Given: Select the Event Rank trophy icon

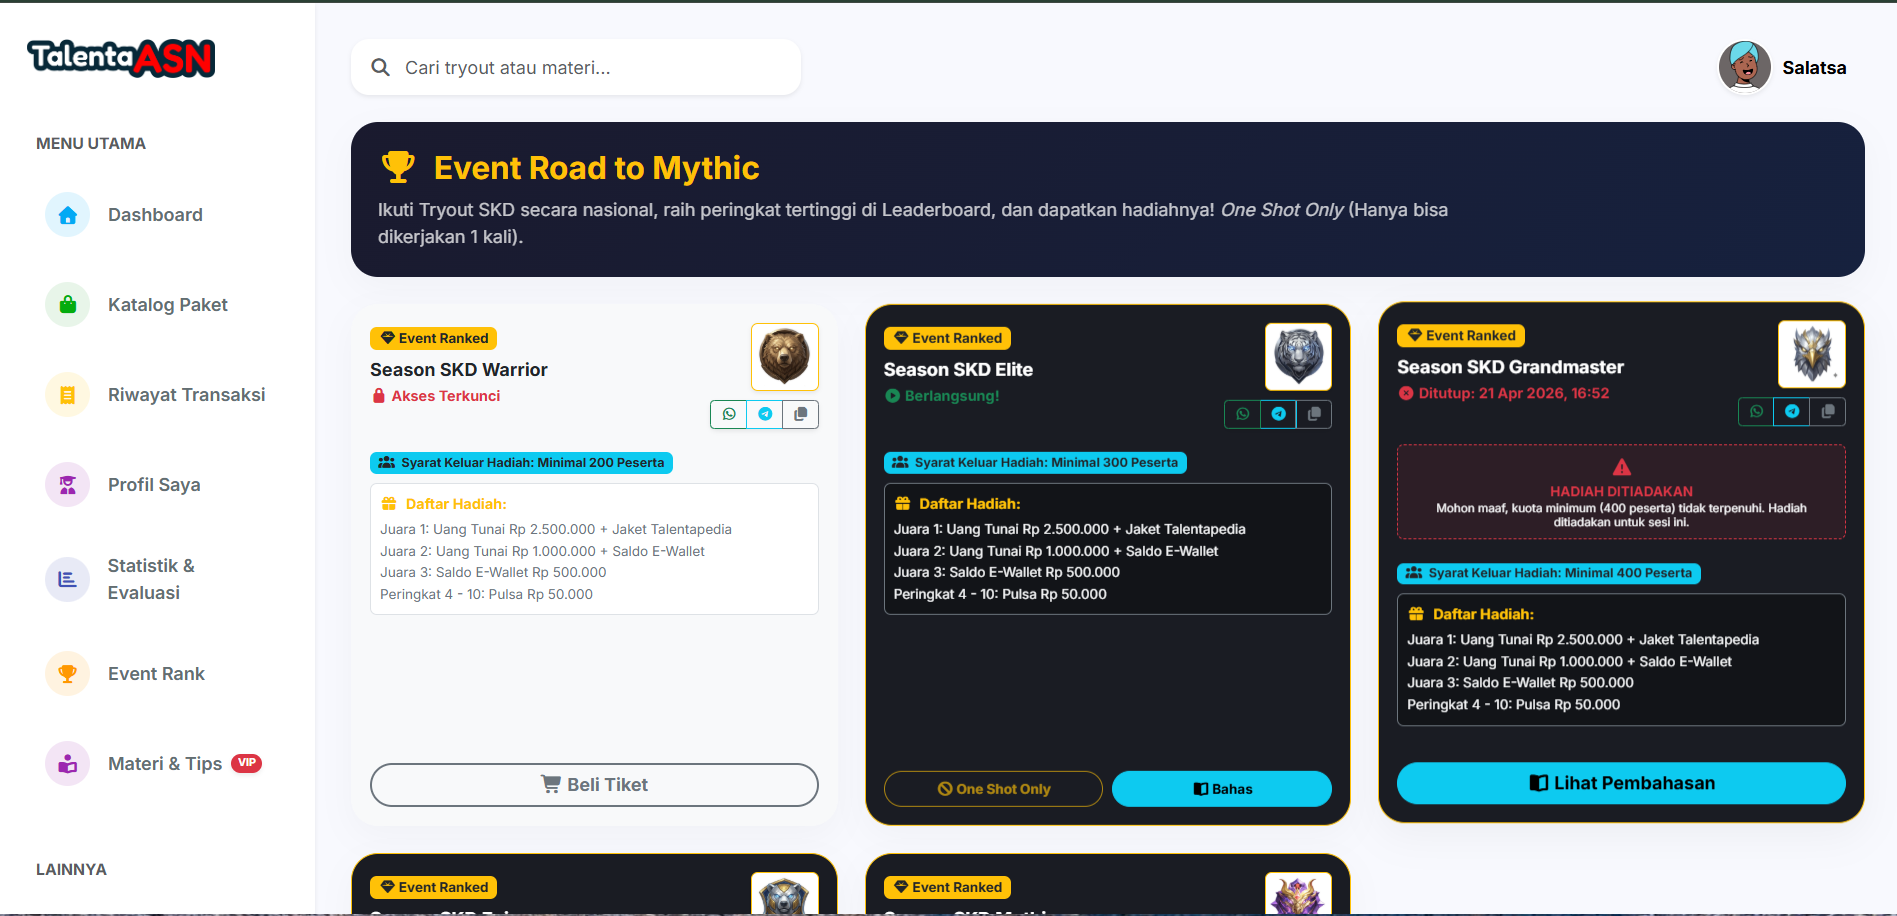Looking at the screenshot, I should coord(67,673).
